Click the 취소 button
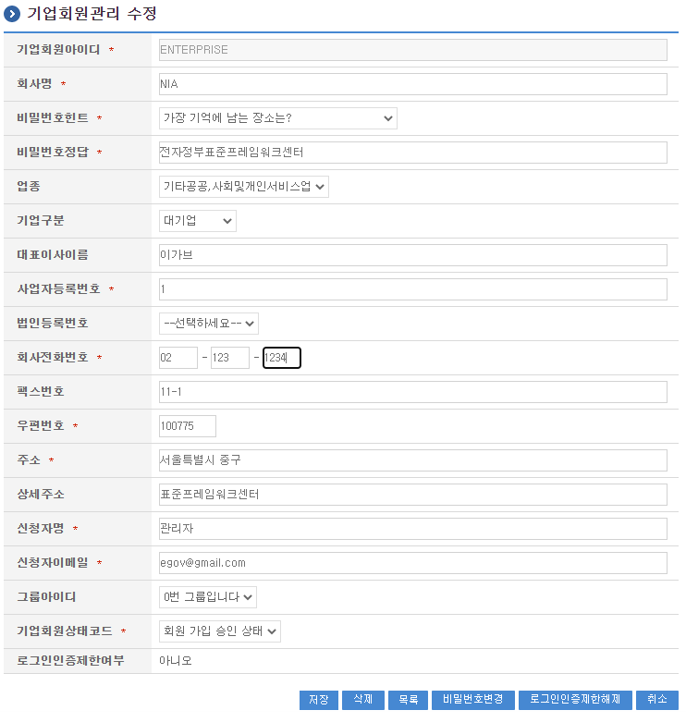This screenshot has height=712, width=686. click(x=656, y=700)
